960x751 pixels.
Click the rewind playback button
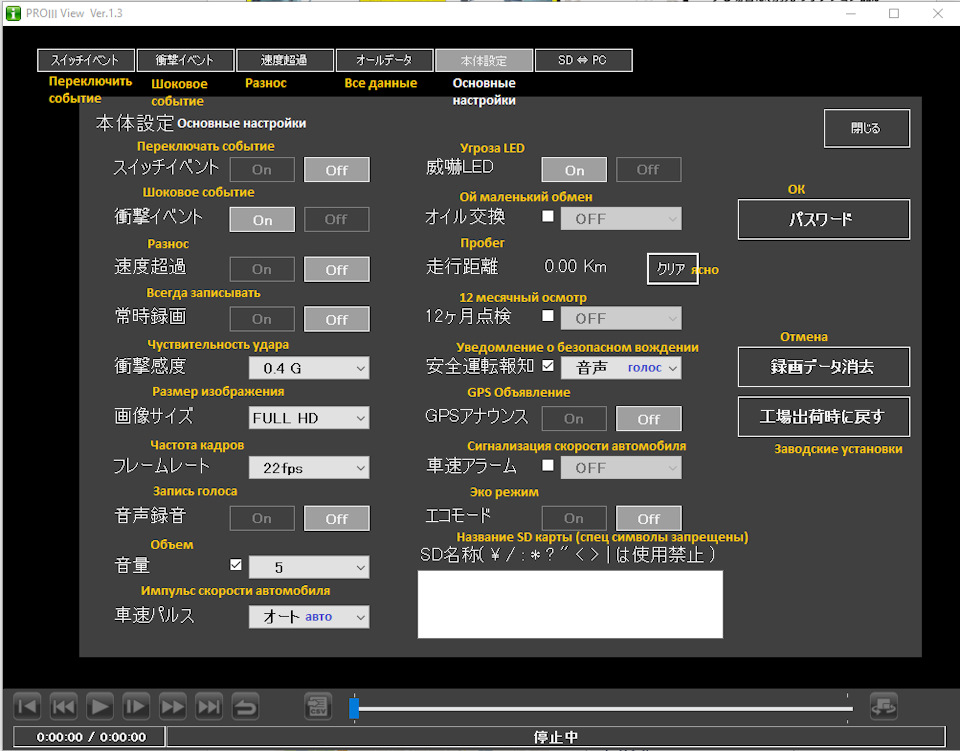click(x=63, y=707)
